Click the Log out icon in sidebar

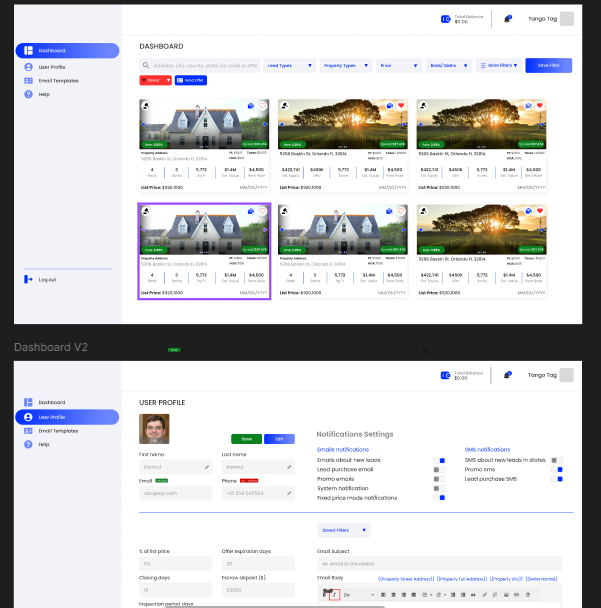(28, 279)
